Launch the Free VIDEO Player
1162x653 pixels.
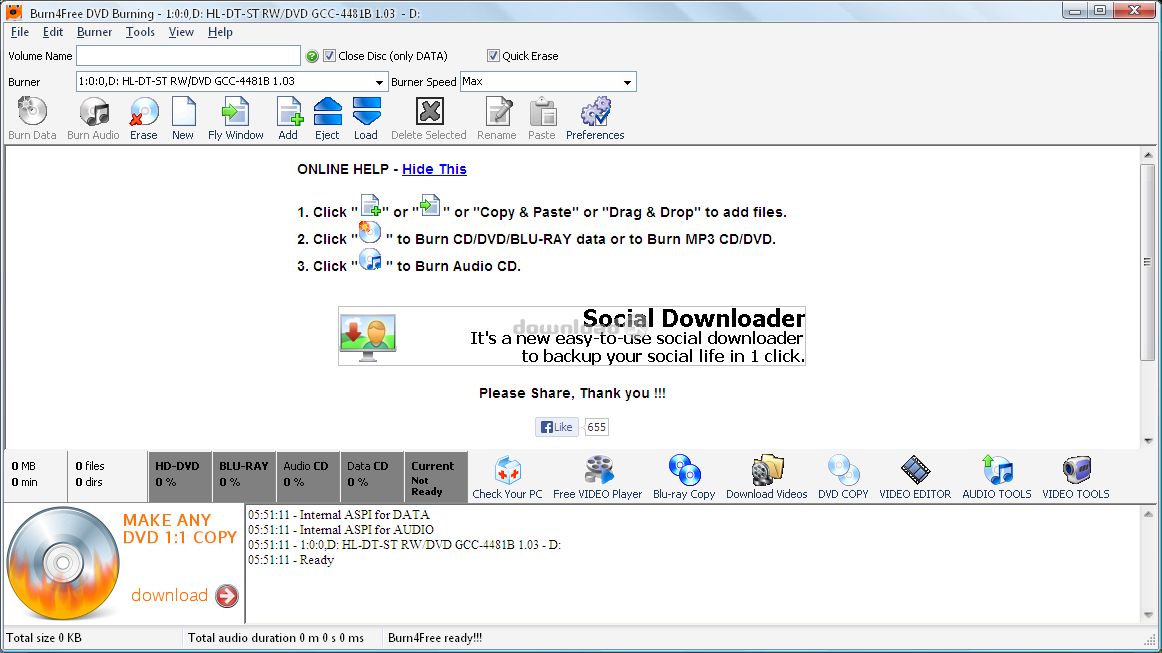[x=598, y=470]
